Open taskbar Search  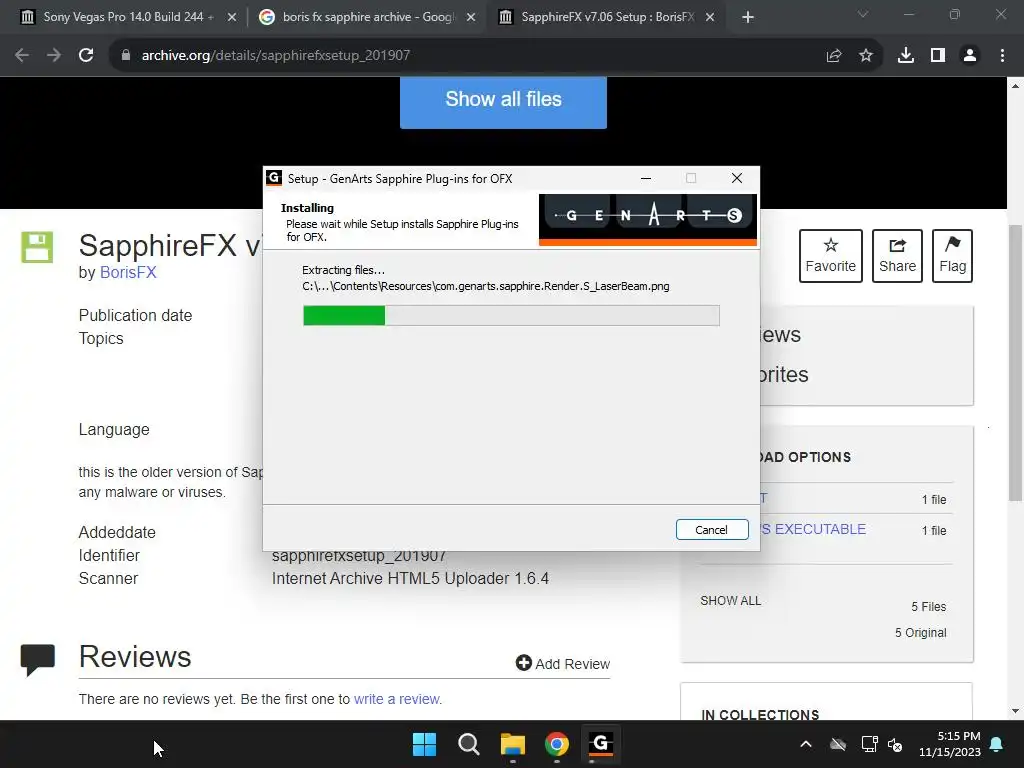469,744
